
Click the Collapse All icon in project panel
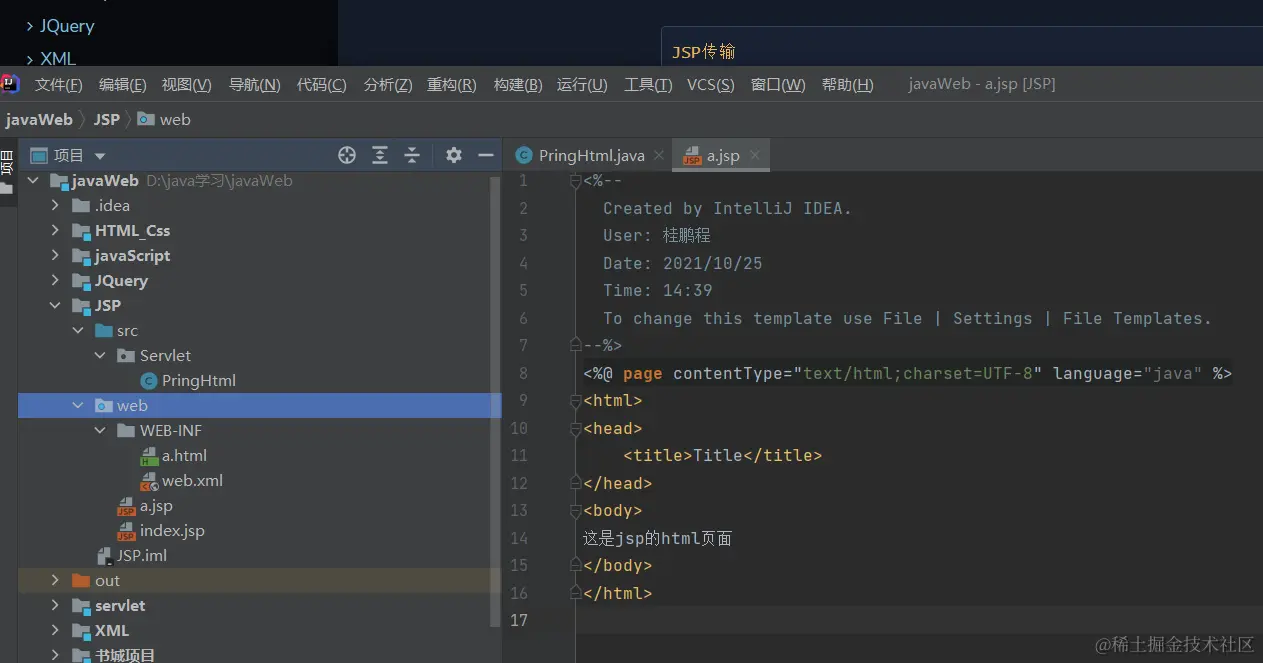click(x=412, y=155)
